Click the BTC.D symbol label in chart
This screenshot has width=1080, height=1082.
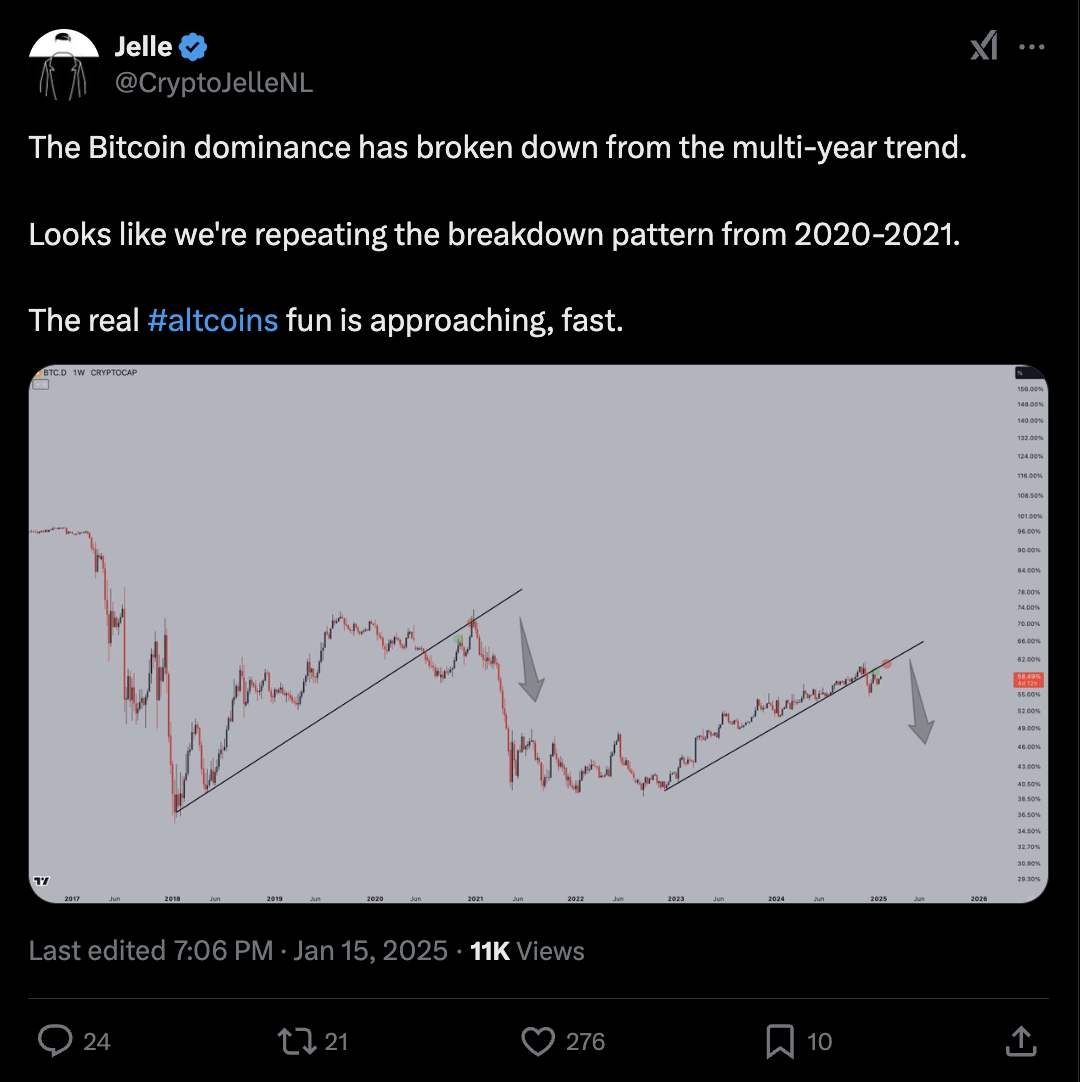(x=54, y=373)
